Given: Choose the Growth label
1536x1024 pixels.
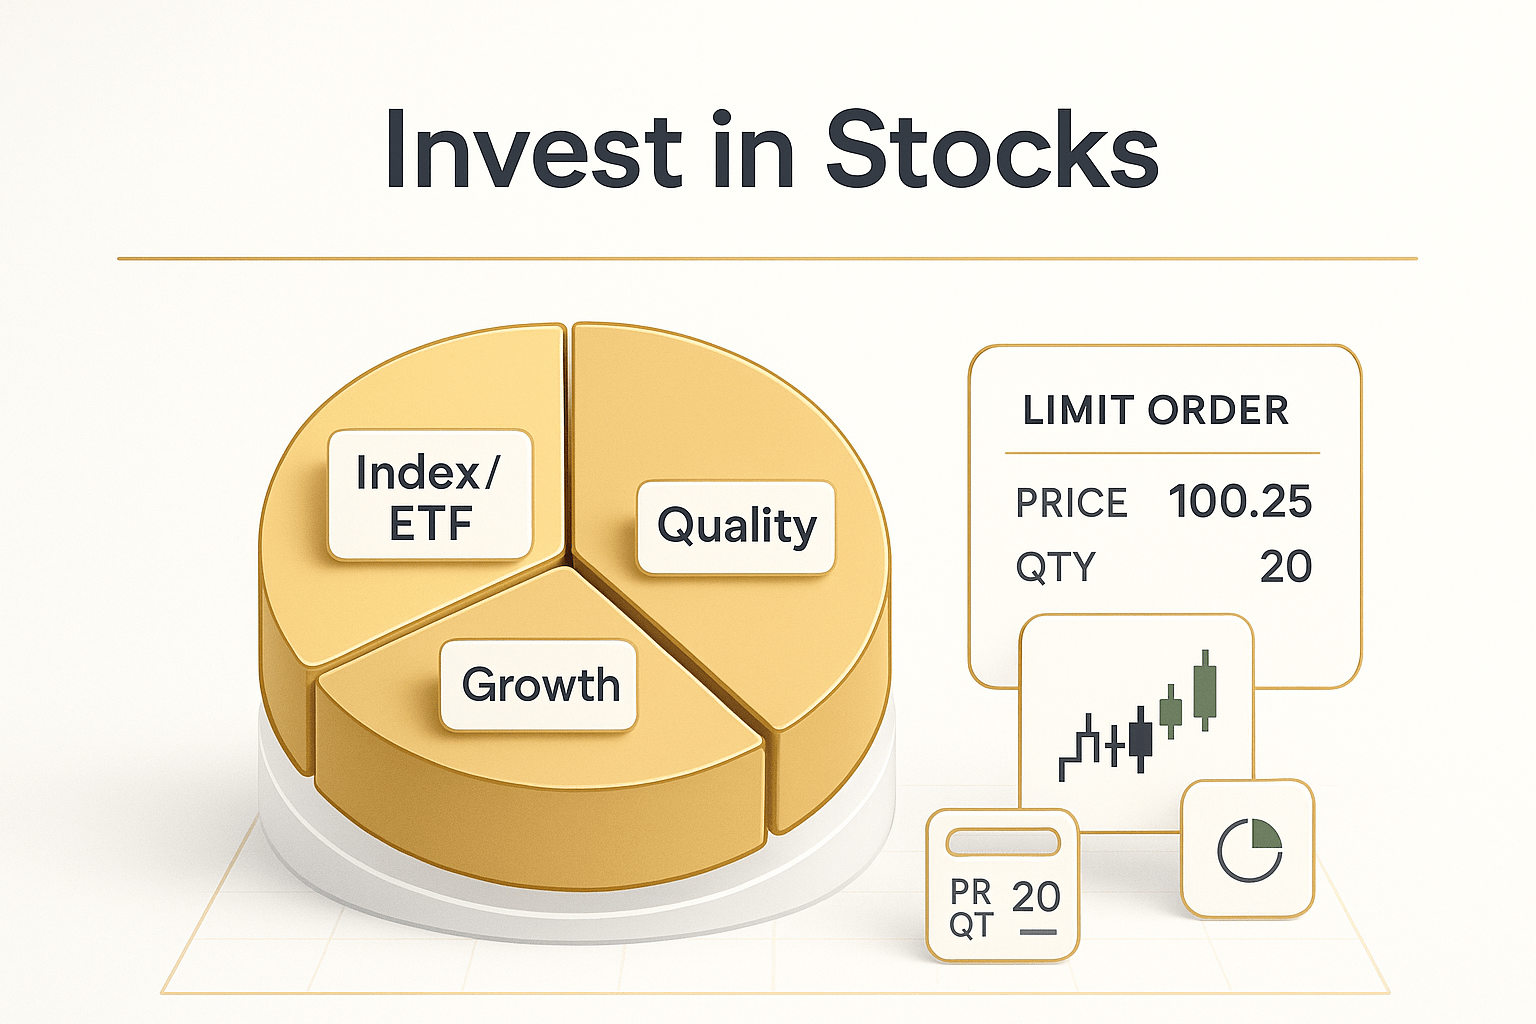Looking at the screenshot, I should (540, 686).
